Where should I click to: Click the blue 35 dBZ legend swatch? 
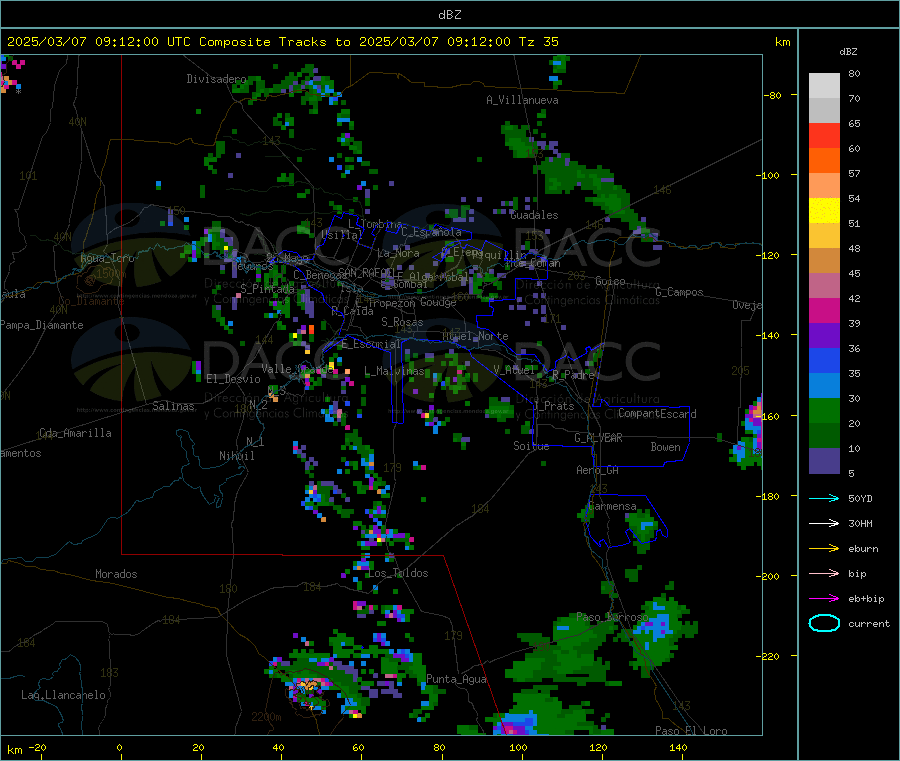[824, 360]
